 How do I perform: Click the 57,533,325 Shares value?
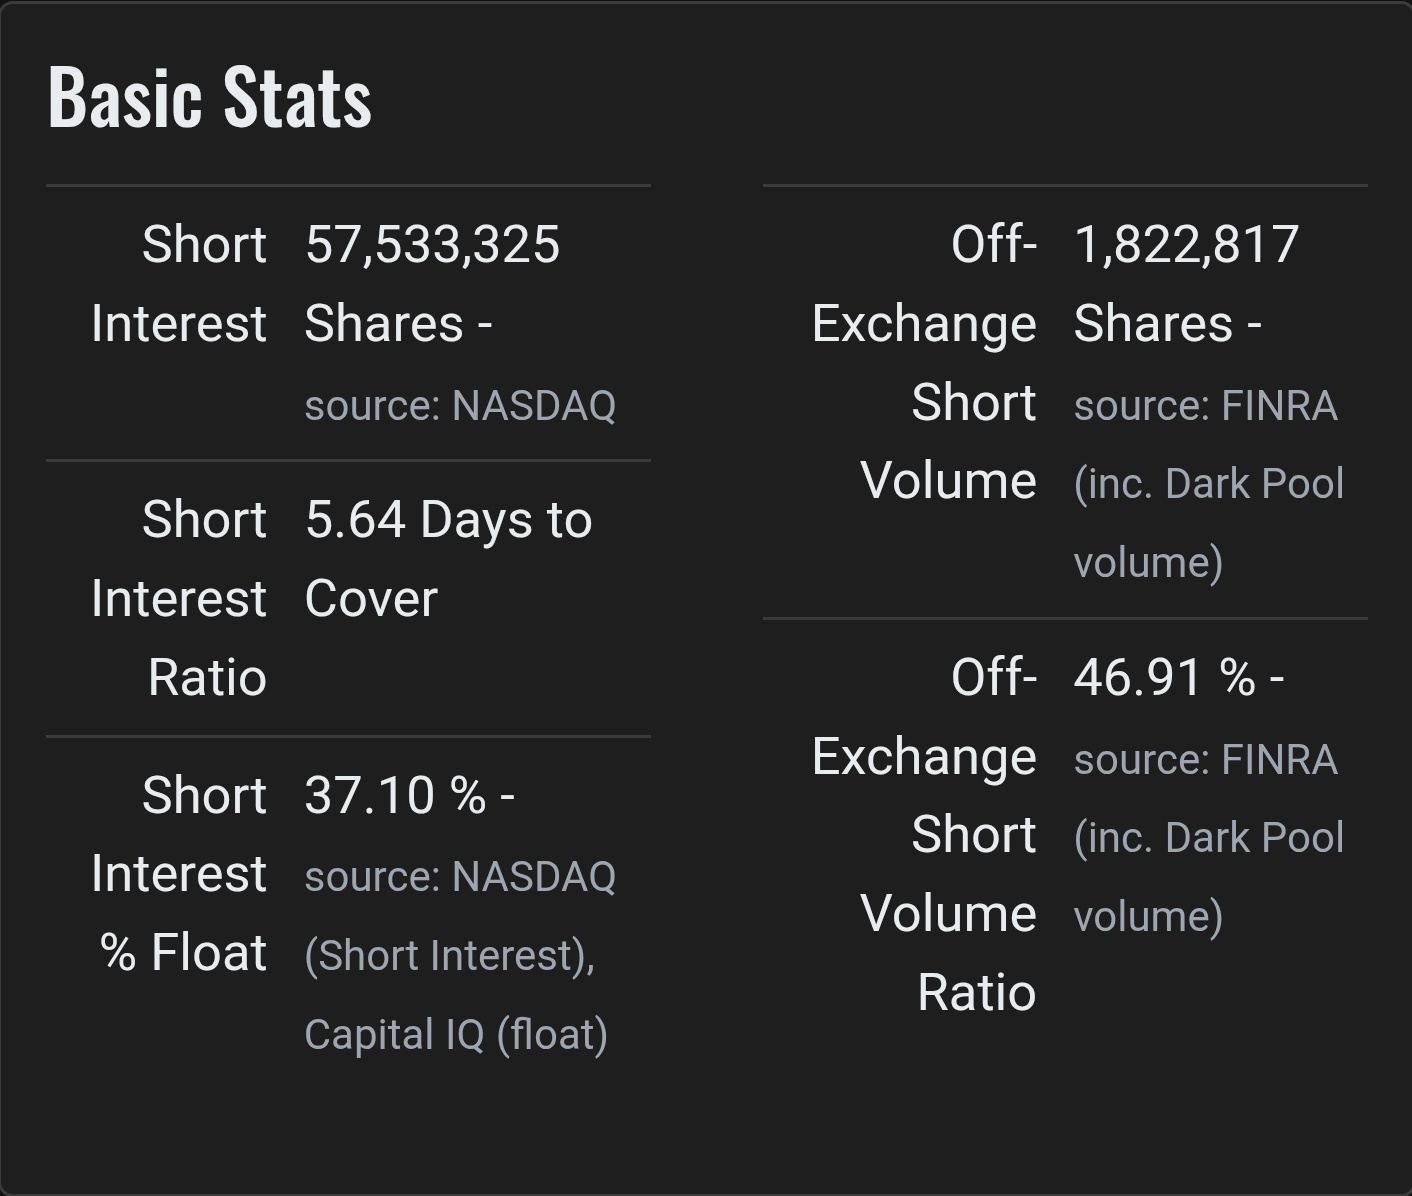[x=432, y=284]
